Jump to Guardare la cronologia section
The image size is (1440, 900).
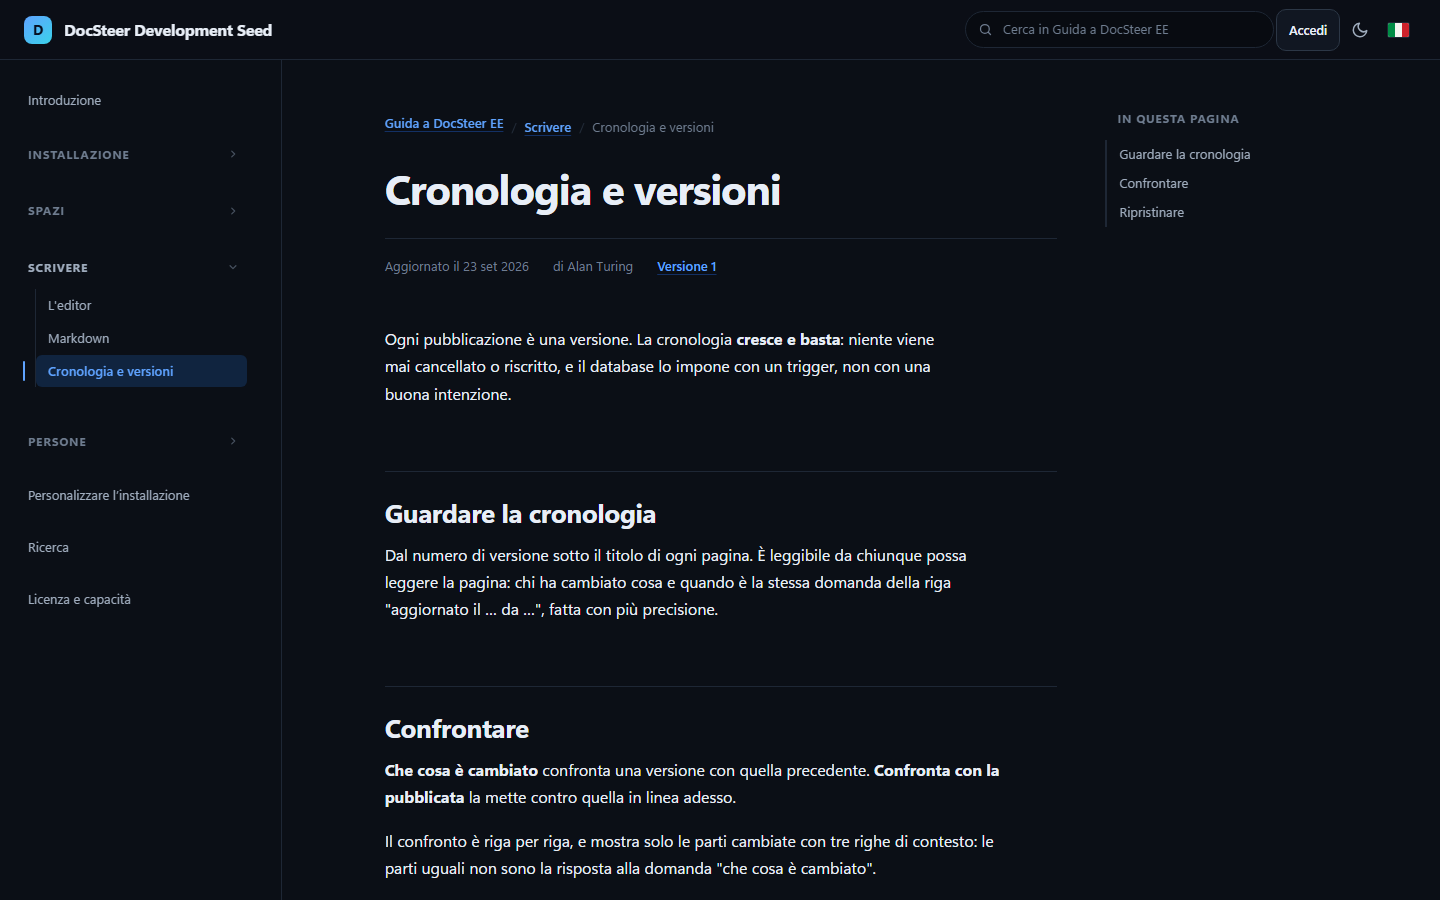point(1184,155)
